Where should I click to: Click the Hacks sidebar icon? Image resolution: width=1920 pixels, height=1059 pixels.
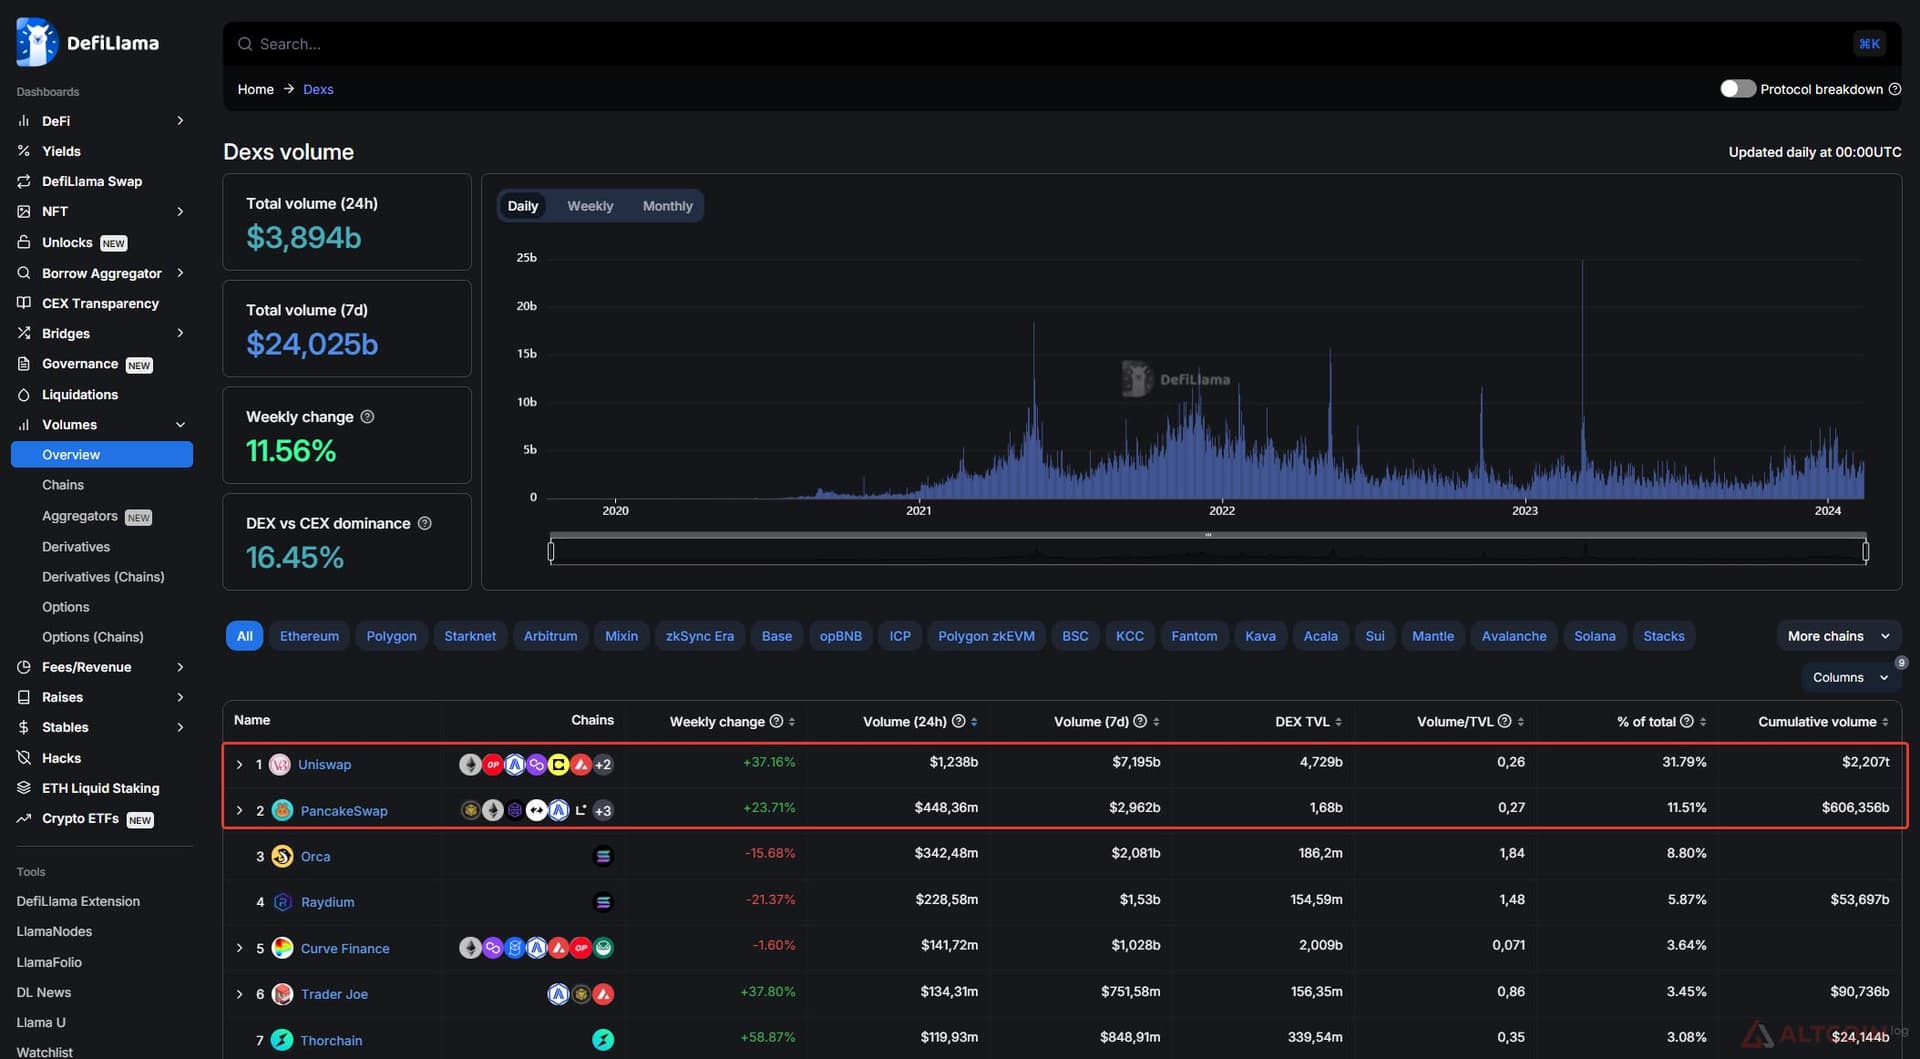(24, 758)
